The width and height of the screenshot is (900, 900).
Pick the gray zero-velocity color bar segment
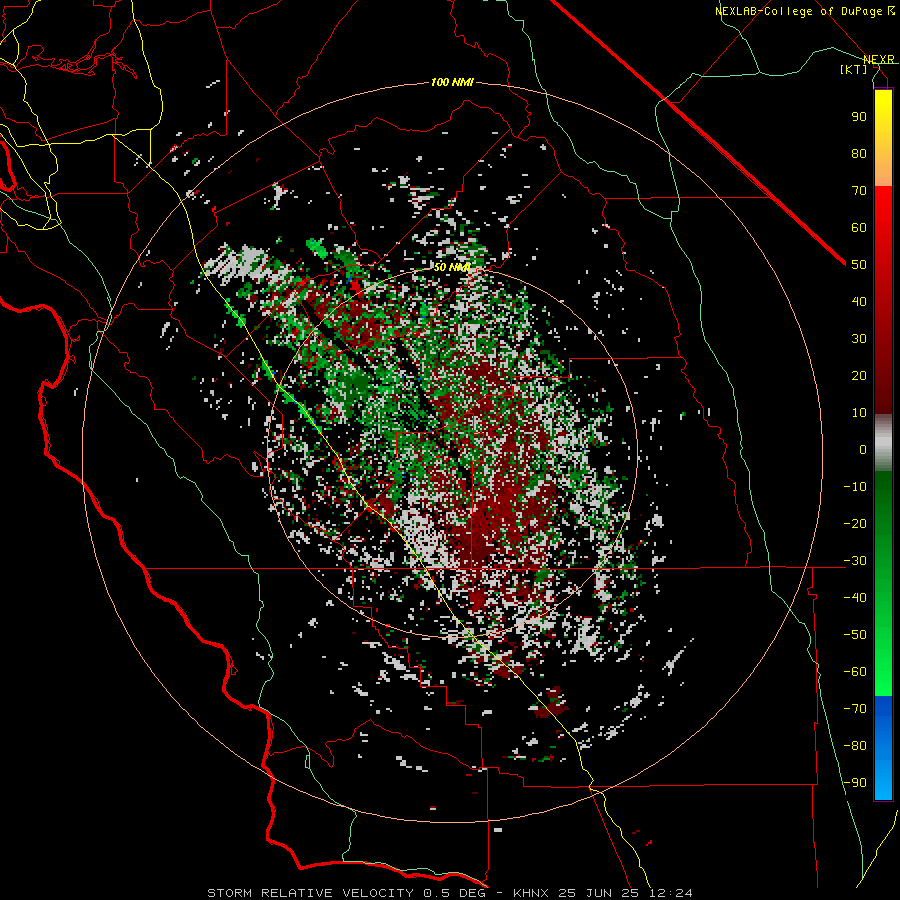point(883,442)
